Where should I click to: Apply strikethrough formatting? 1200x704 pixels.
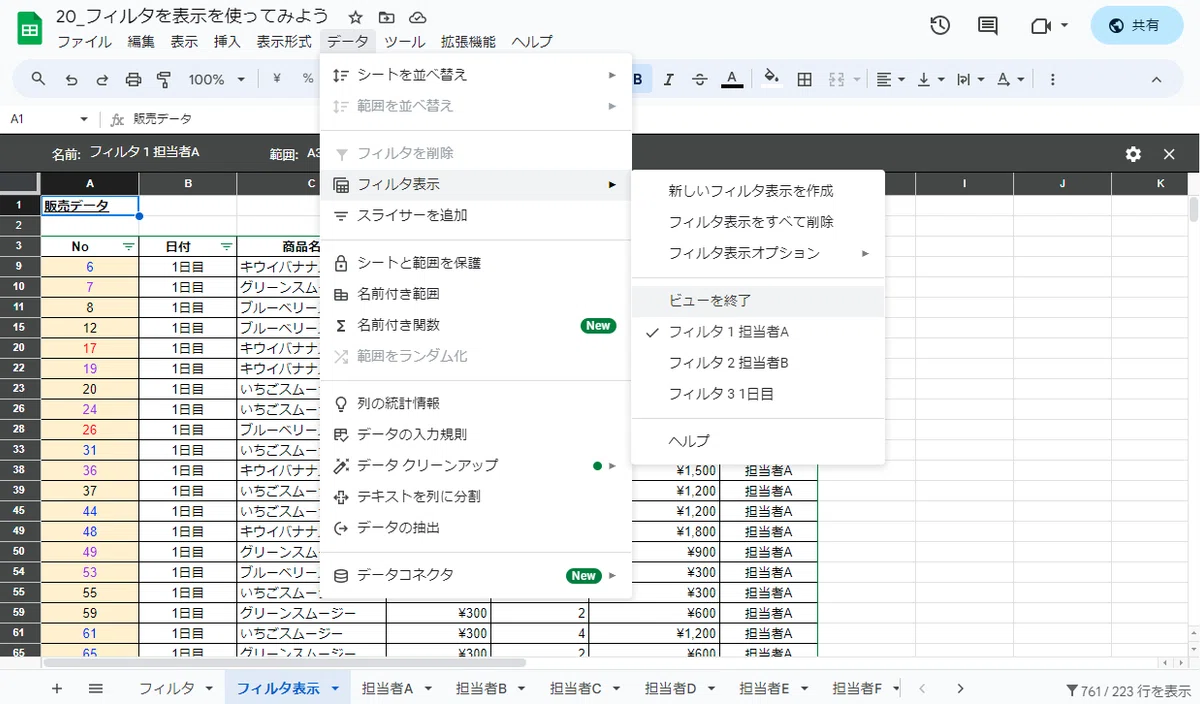tap(700, 79)
